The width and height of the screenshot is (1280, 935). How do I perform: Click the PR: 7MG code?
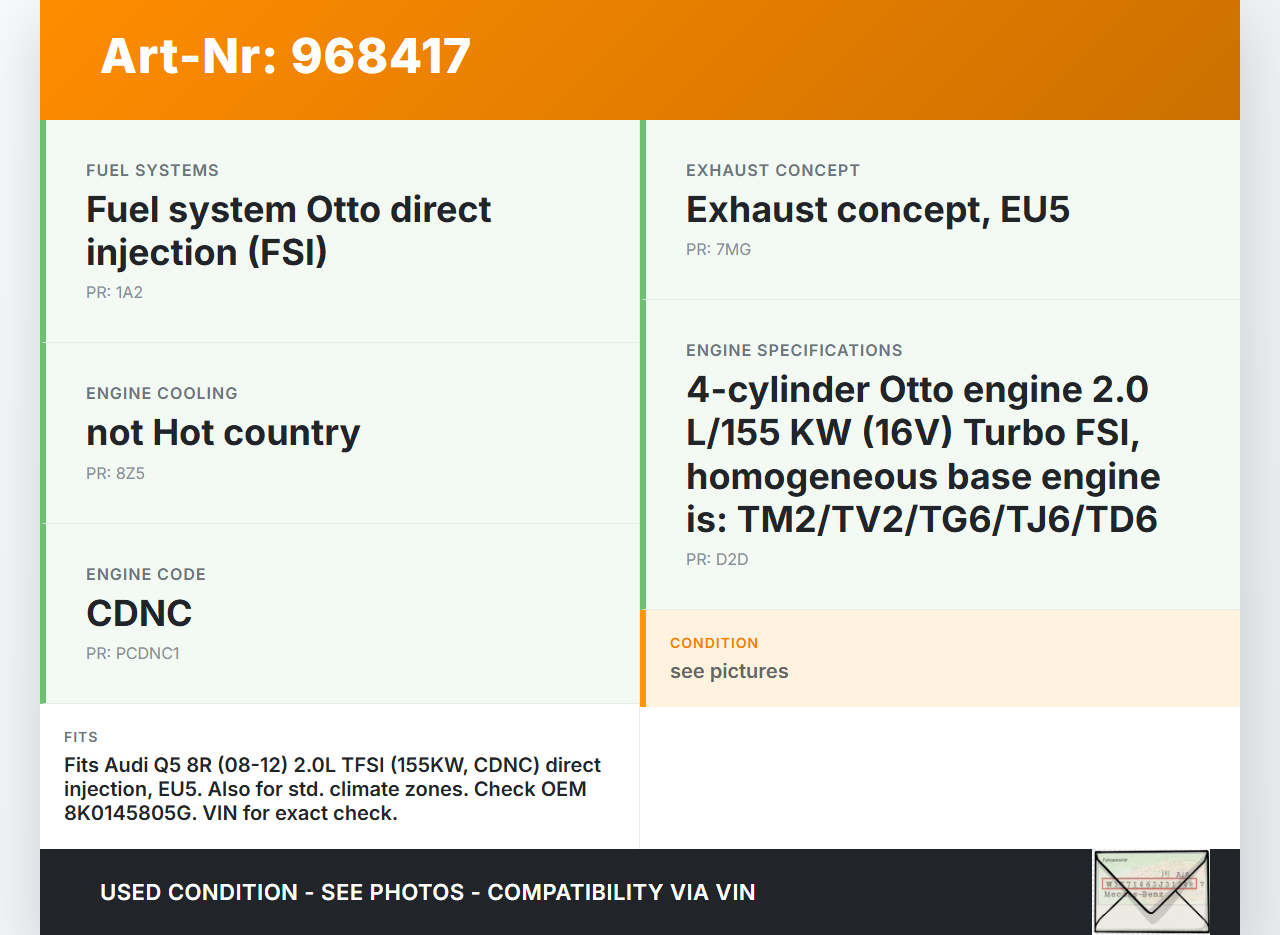[x=718, y=250]
